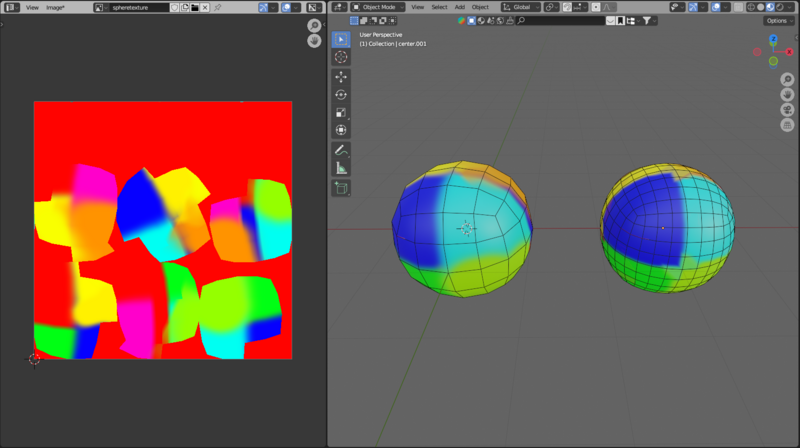800x448 pixels.
Task: Select the Scale tool
Action: click(341, 112)
